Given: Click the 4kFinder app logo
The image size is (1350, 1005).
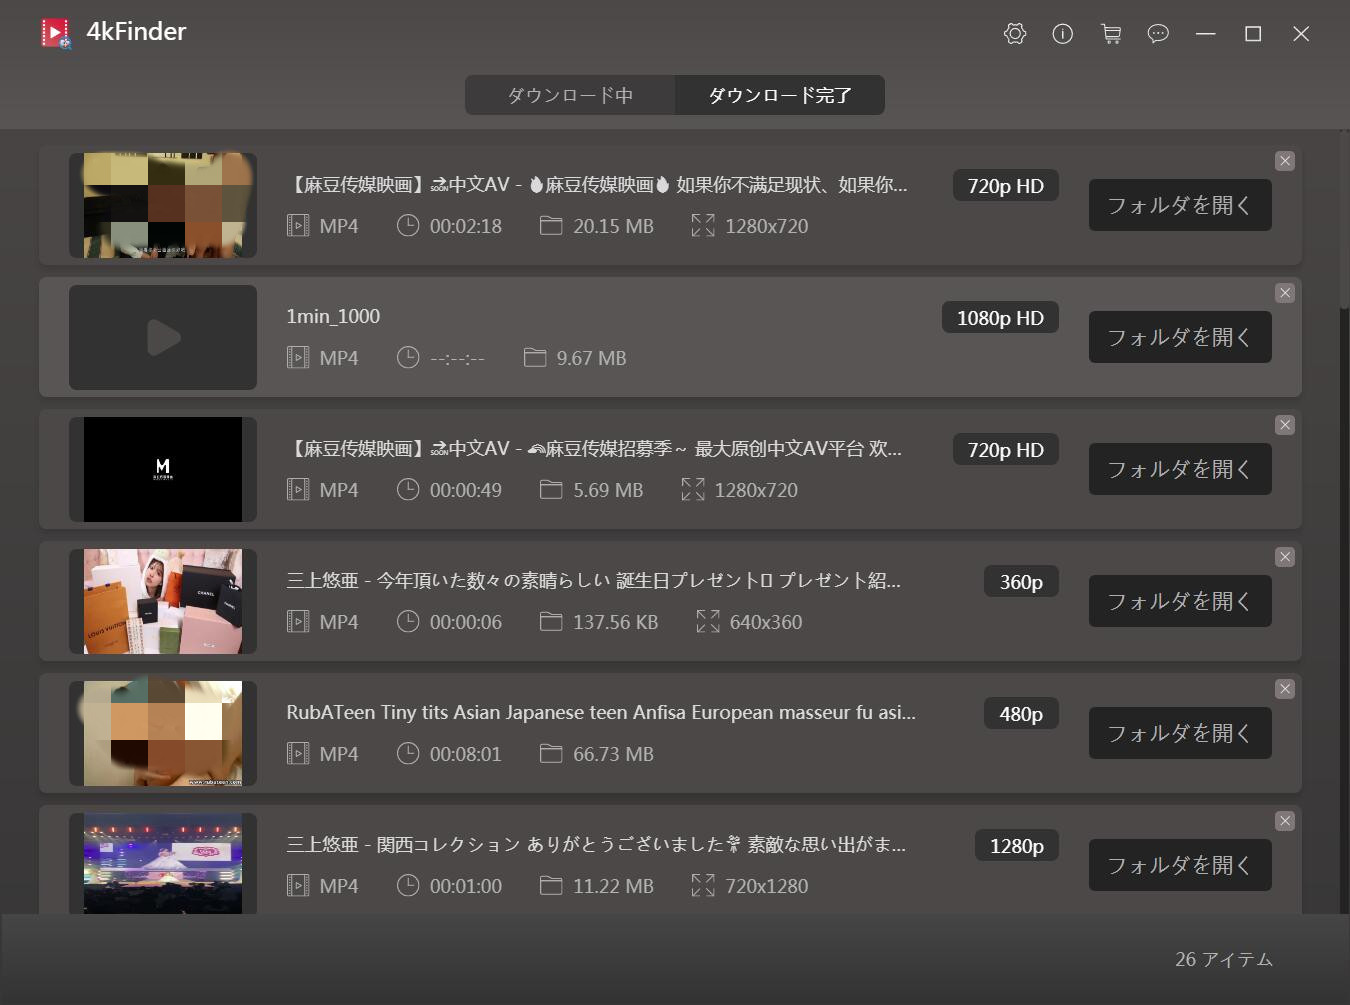Looking at the screenshot, I should [56, 33].
